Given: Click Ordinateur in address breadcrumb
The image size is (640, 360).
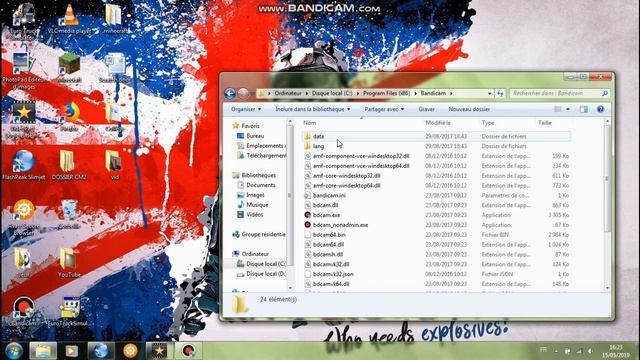Looking at the screenshot, I should 288,93.
